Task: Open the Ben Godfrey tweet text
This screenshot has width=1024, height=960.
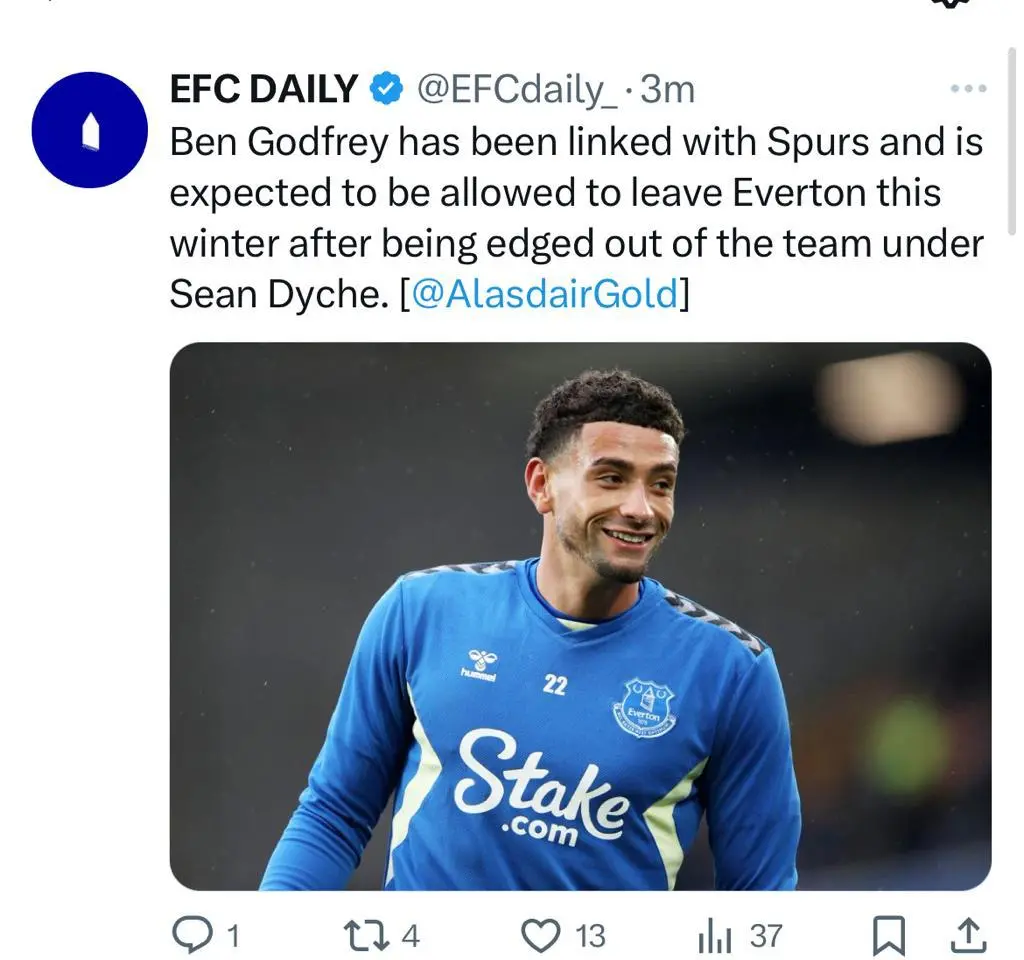Action: 575,193
